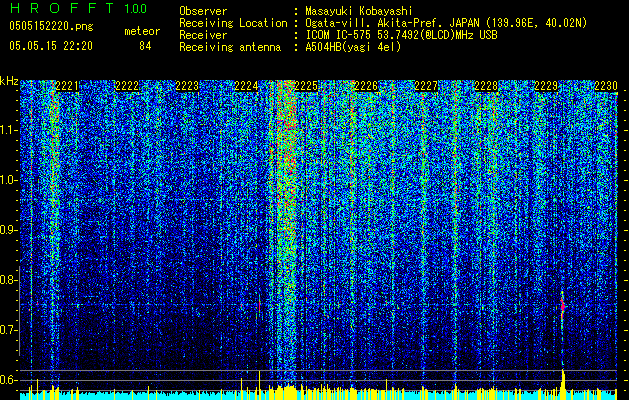
Task: Select the ICOM IC-575 53.7492 MHz USB text
Action: [x=401, y=35]
